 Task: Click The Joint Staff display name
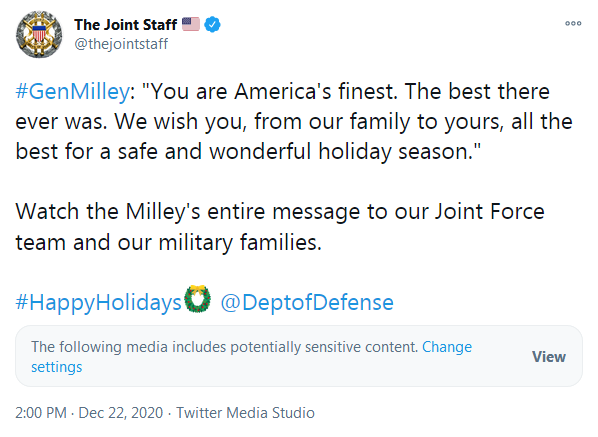(x=125, y=25)
